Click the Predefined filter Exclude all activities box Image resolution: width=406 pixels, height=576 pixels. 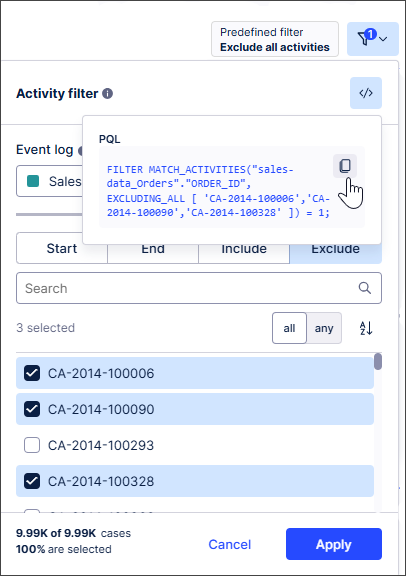(275, 39)
